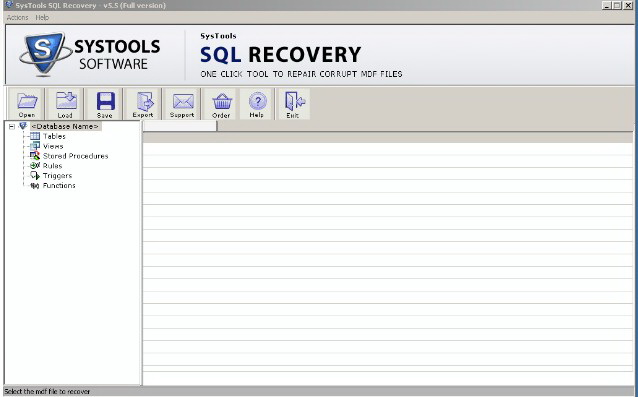Save recovered data with the Save icon
This screenshot has height=397, width=638.
pyautogui.click(x=105, y=104)
